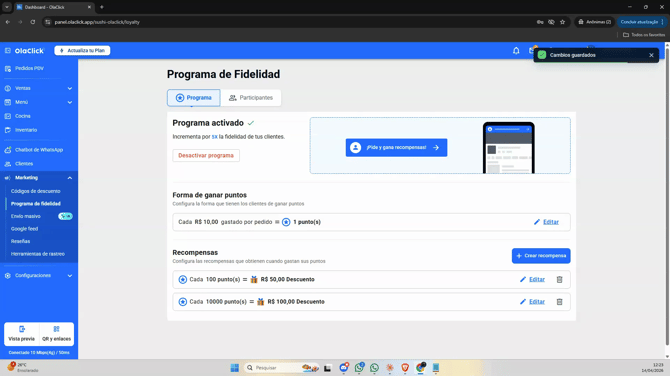Click pencil icon beside points rule Editar
This screenshot has height=376, width=670.
537,222
